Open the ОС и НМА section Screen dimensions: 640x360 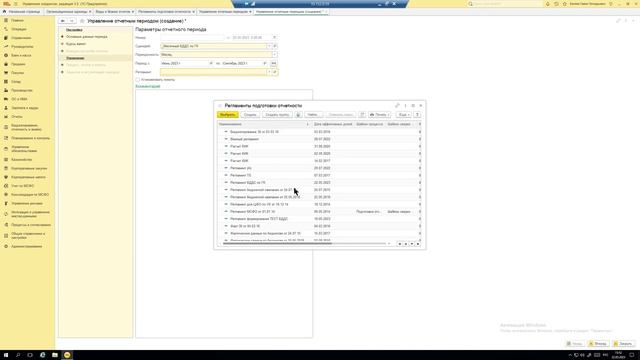[x=19, y=99]
